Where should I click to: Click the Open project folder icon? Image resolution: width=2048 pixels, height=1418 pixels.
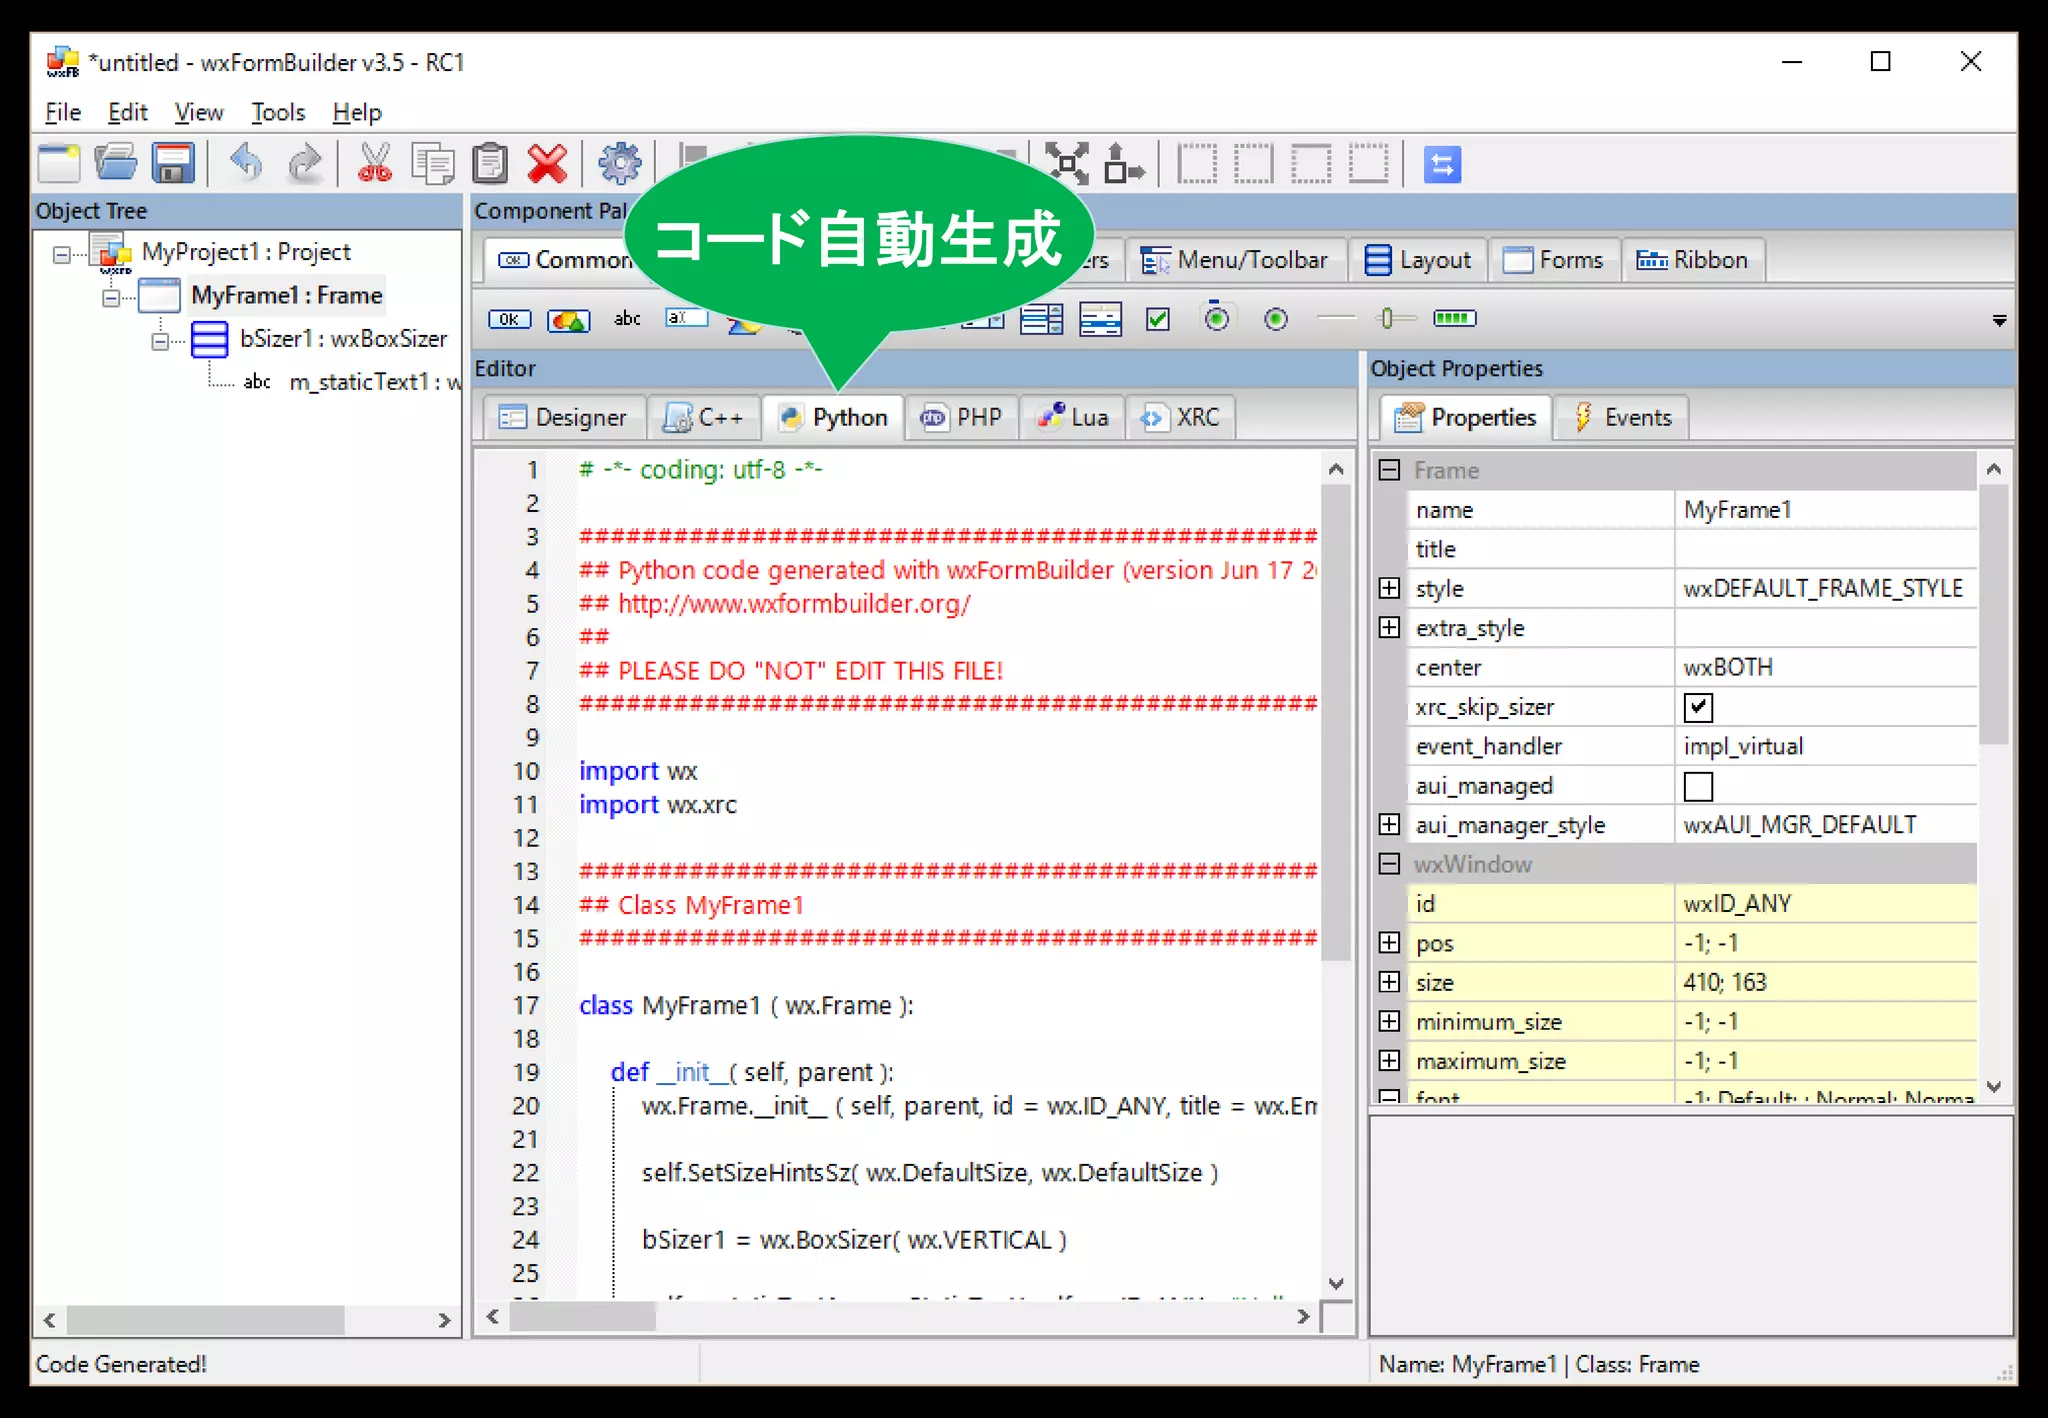116,164
